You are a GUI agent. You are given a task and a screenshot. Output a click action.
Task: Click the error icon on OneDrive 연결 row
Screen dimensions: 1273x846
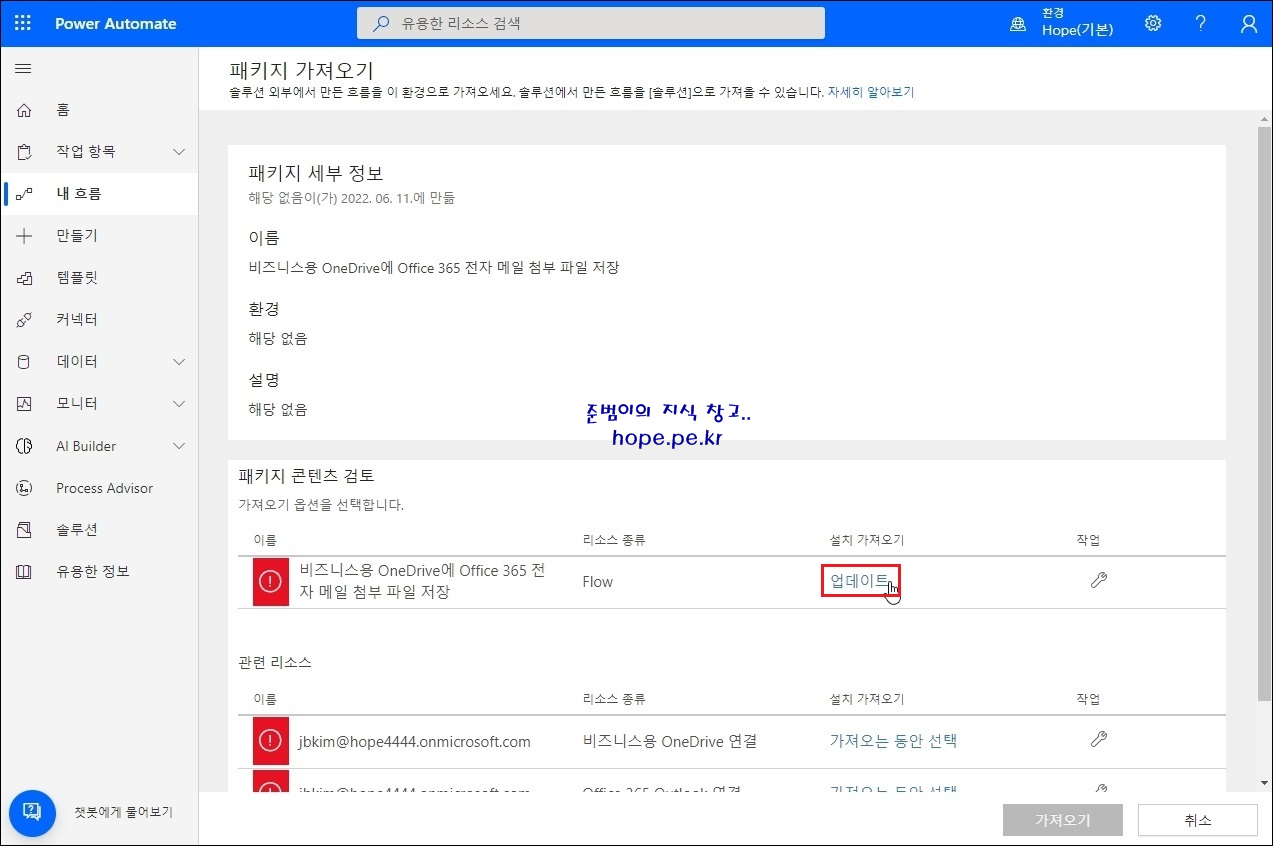click(x=270, y=741)
